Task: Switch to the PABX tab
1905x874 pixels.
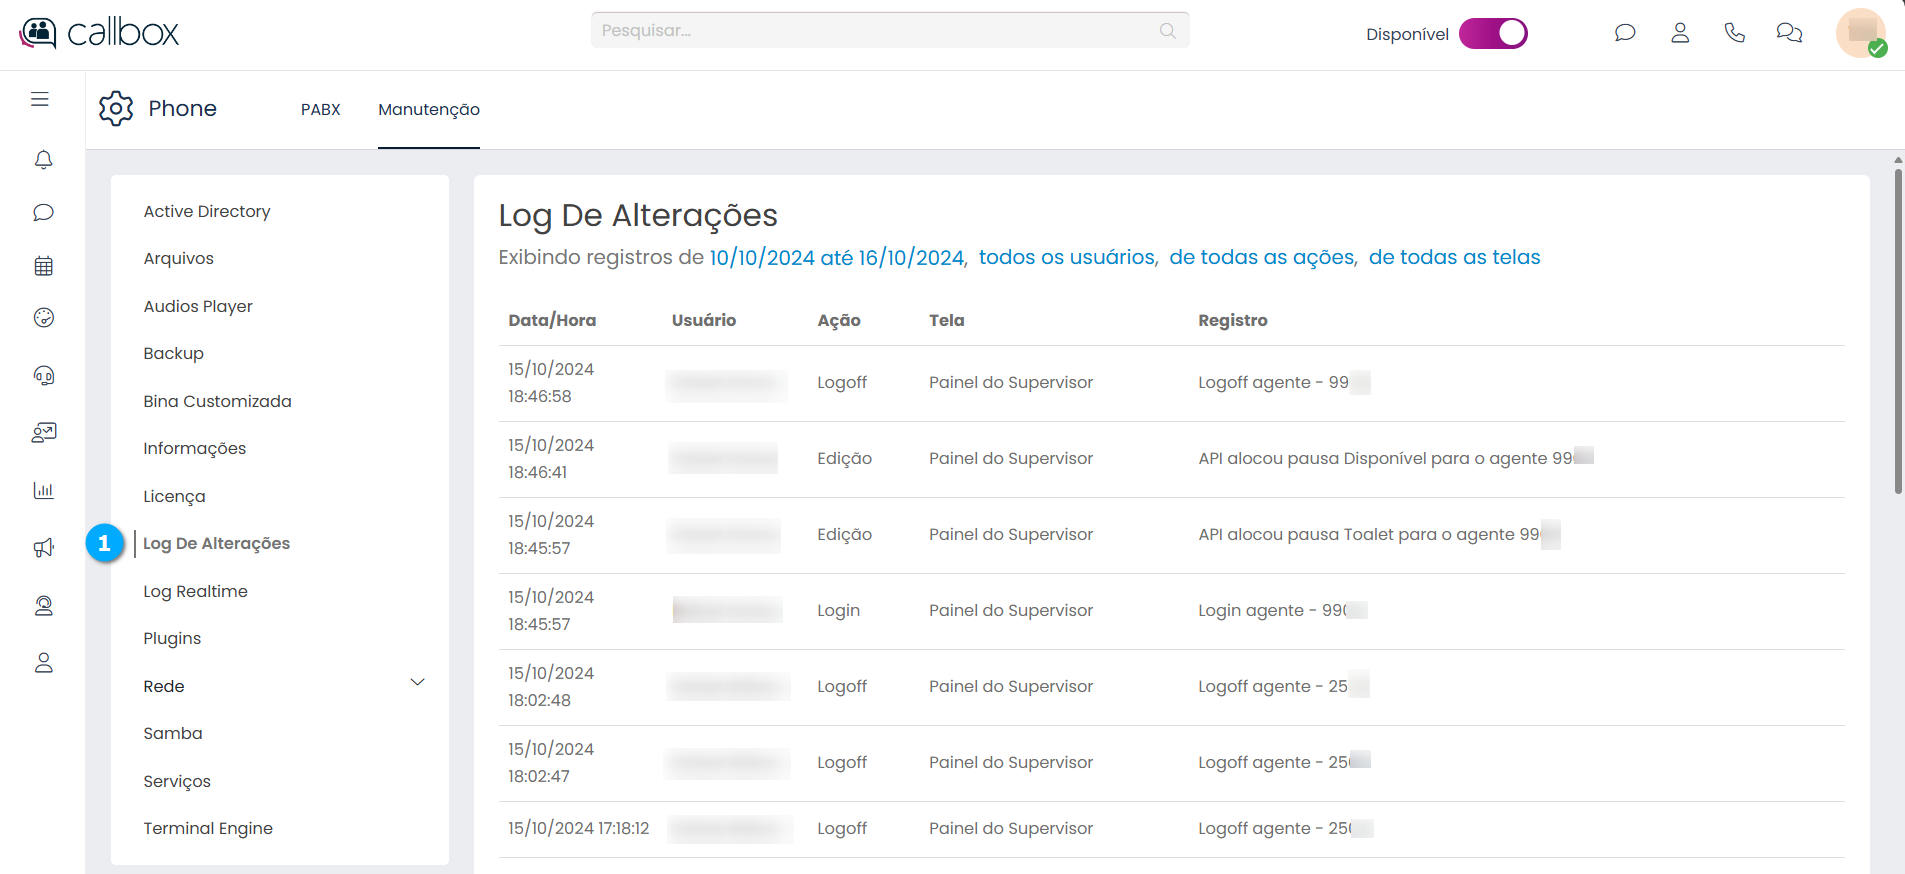Action: pyautogui.click(x=320, y=110)
